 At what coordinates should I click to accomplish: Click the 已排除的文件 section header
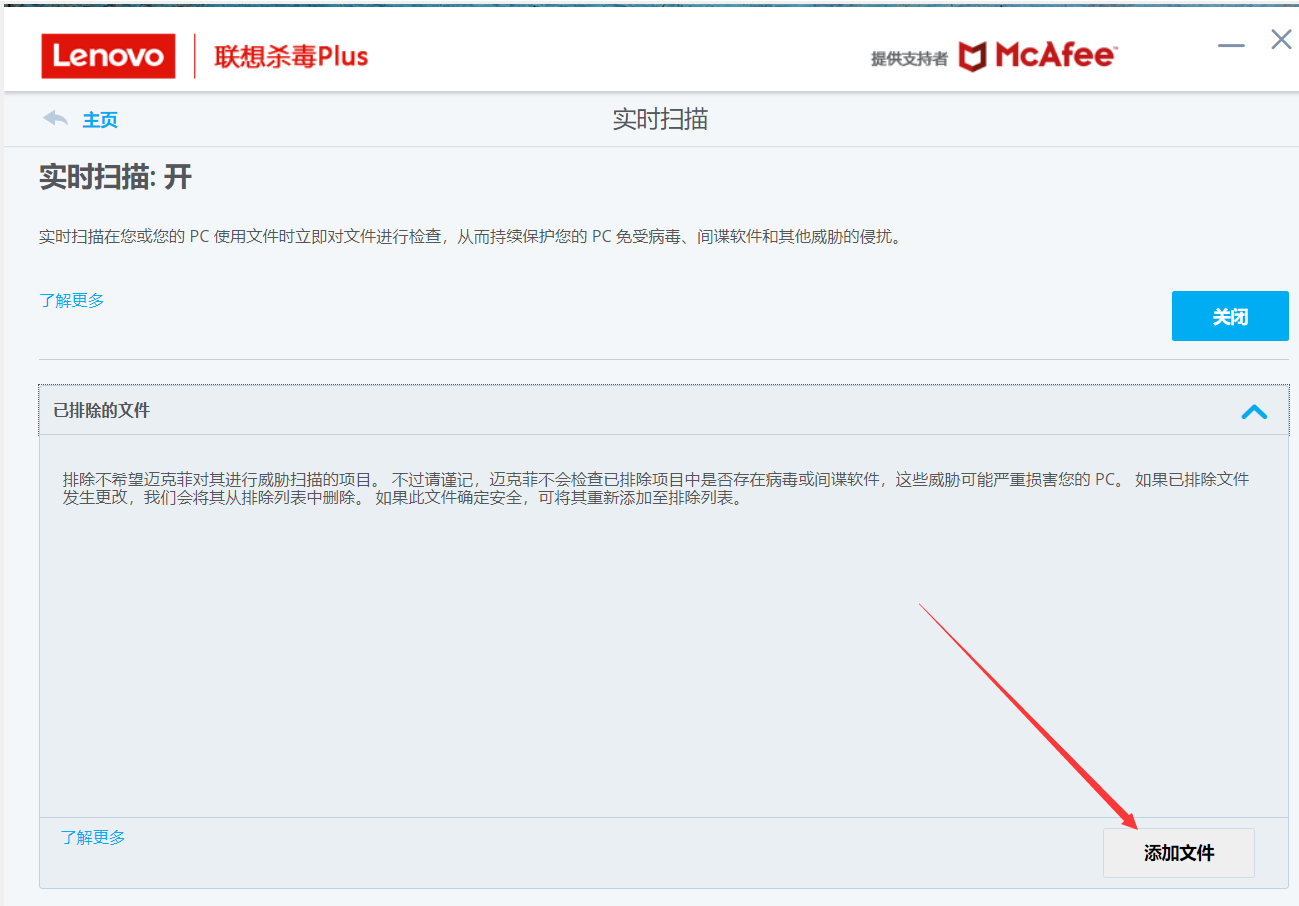click(x=664, y=410)
